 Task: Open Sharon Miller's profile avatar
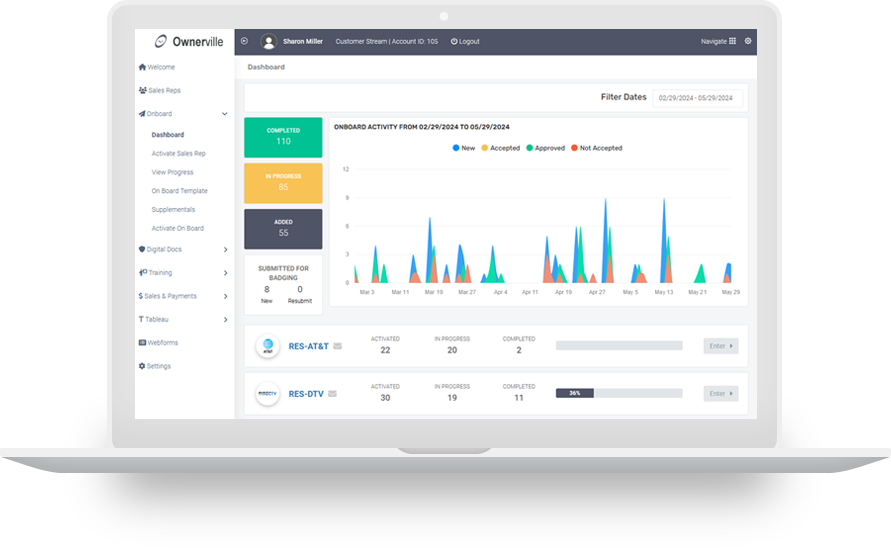[268, 41]
